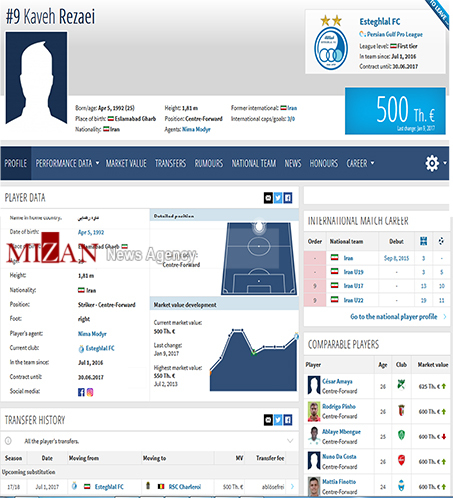The width and height of the screenshot is (453, 498).
Task: Open player's Instagram social media icon
Action: tap(90, 392)
